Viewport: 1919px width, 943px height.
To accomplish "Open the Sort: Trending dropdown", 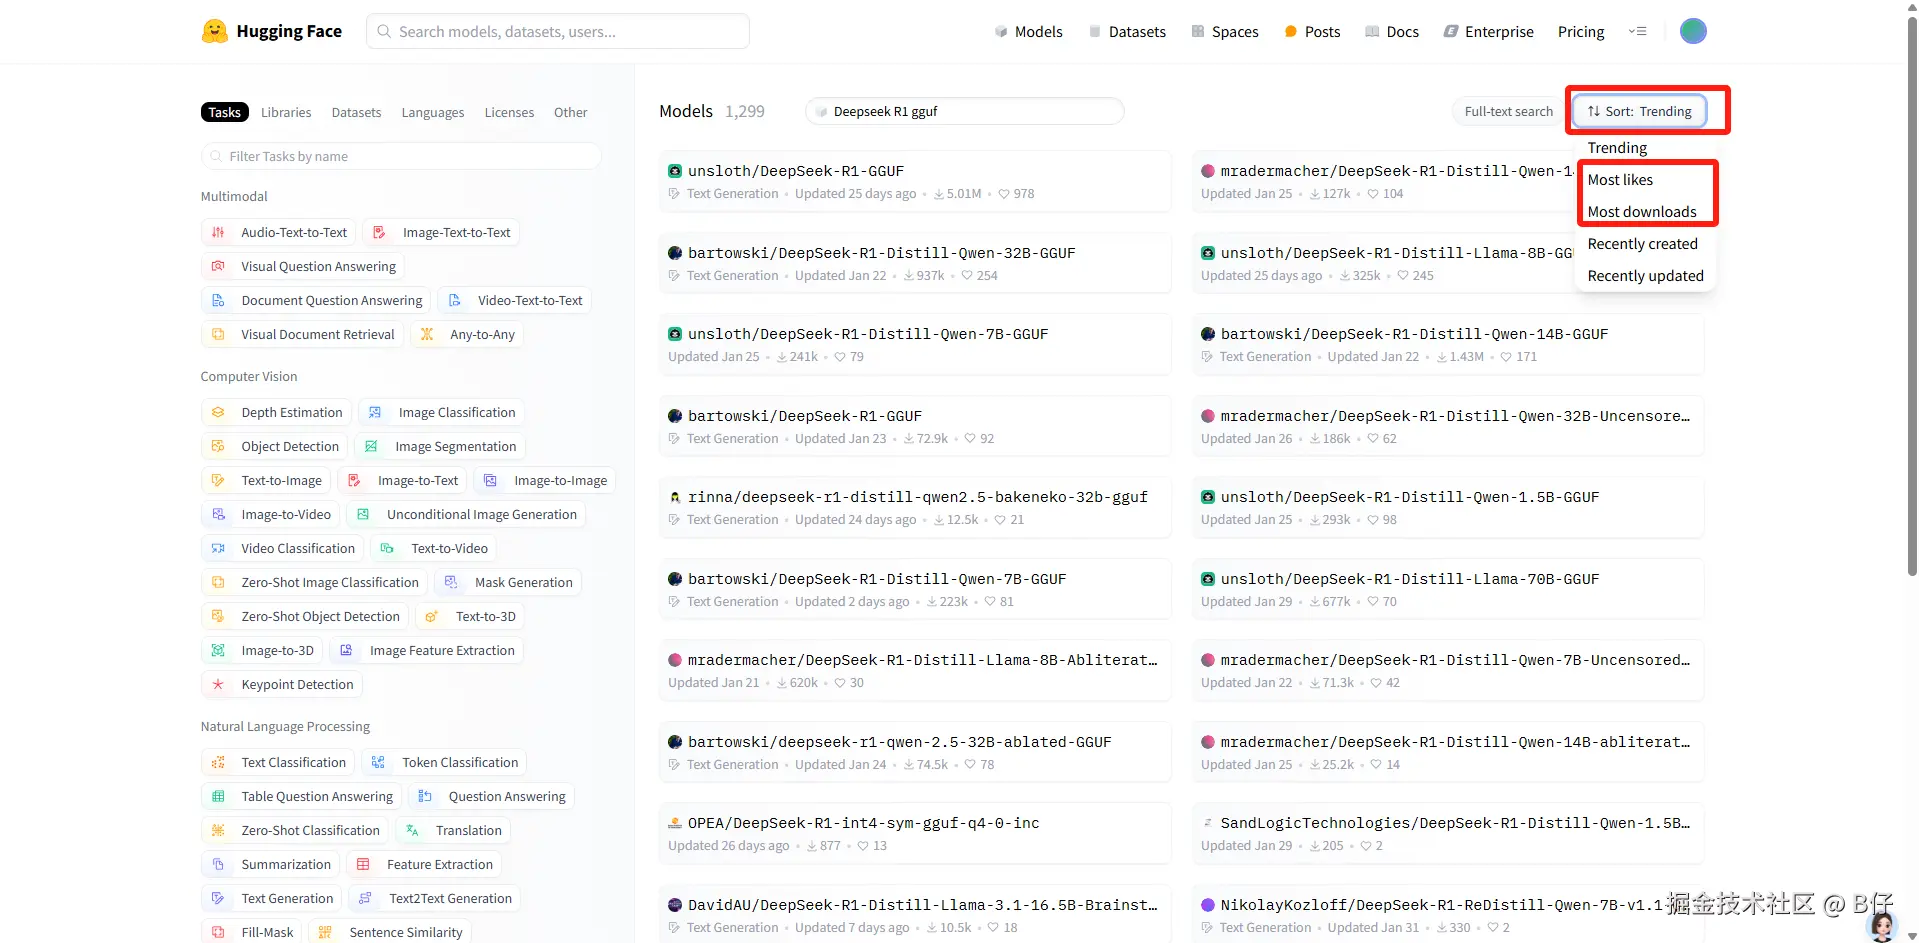I will tap(1639, 111).
